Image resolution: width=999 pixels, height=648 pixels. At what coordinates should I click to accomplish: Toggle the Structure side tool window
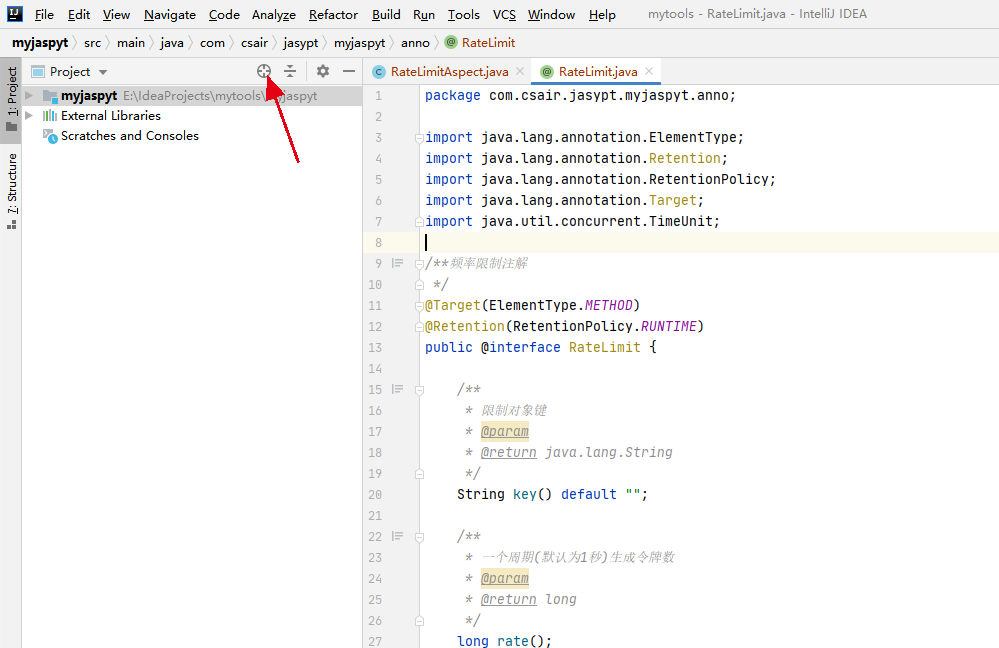(11, 191)
